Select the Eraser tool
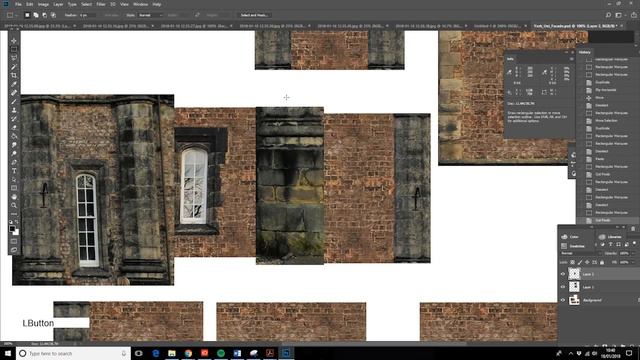The height and width of the screenshot is (360, 640). tap(14, 127)
